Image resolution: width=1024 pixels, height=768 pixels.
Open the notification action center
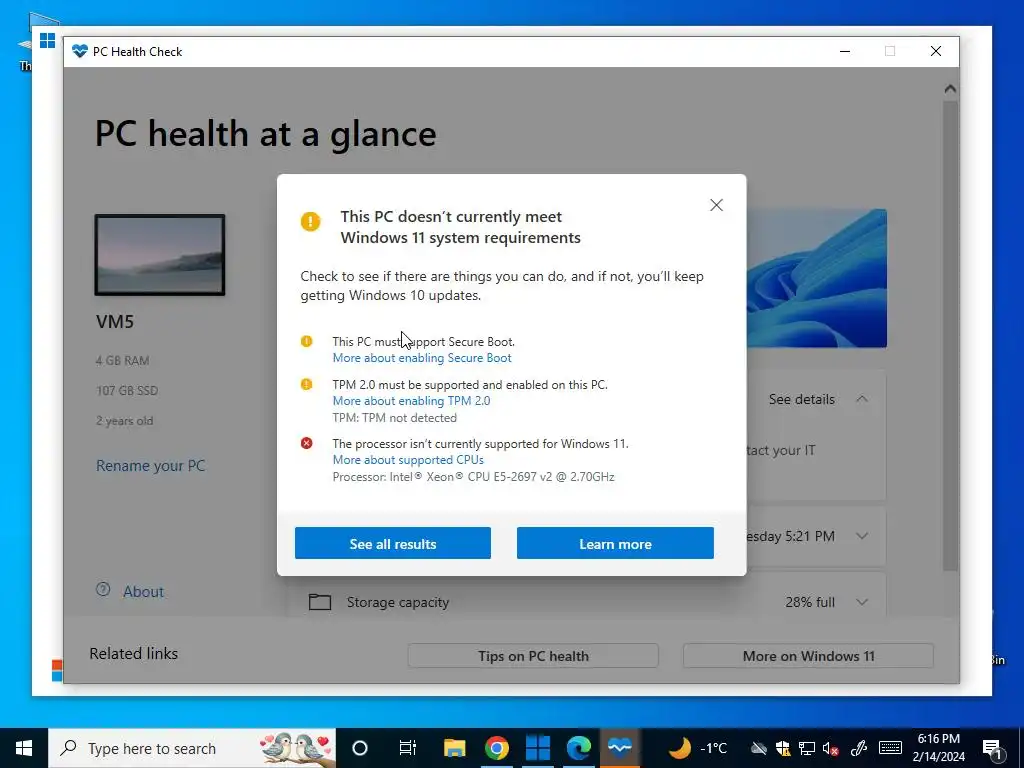click(992, 749)
